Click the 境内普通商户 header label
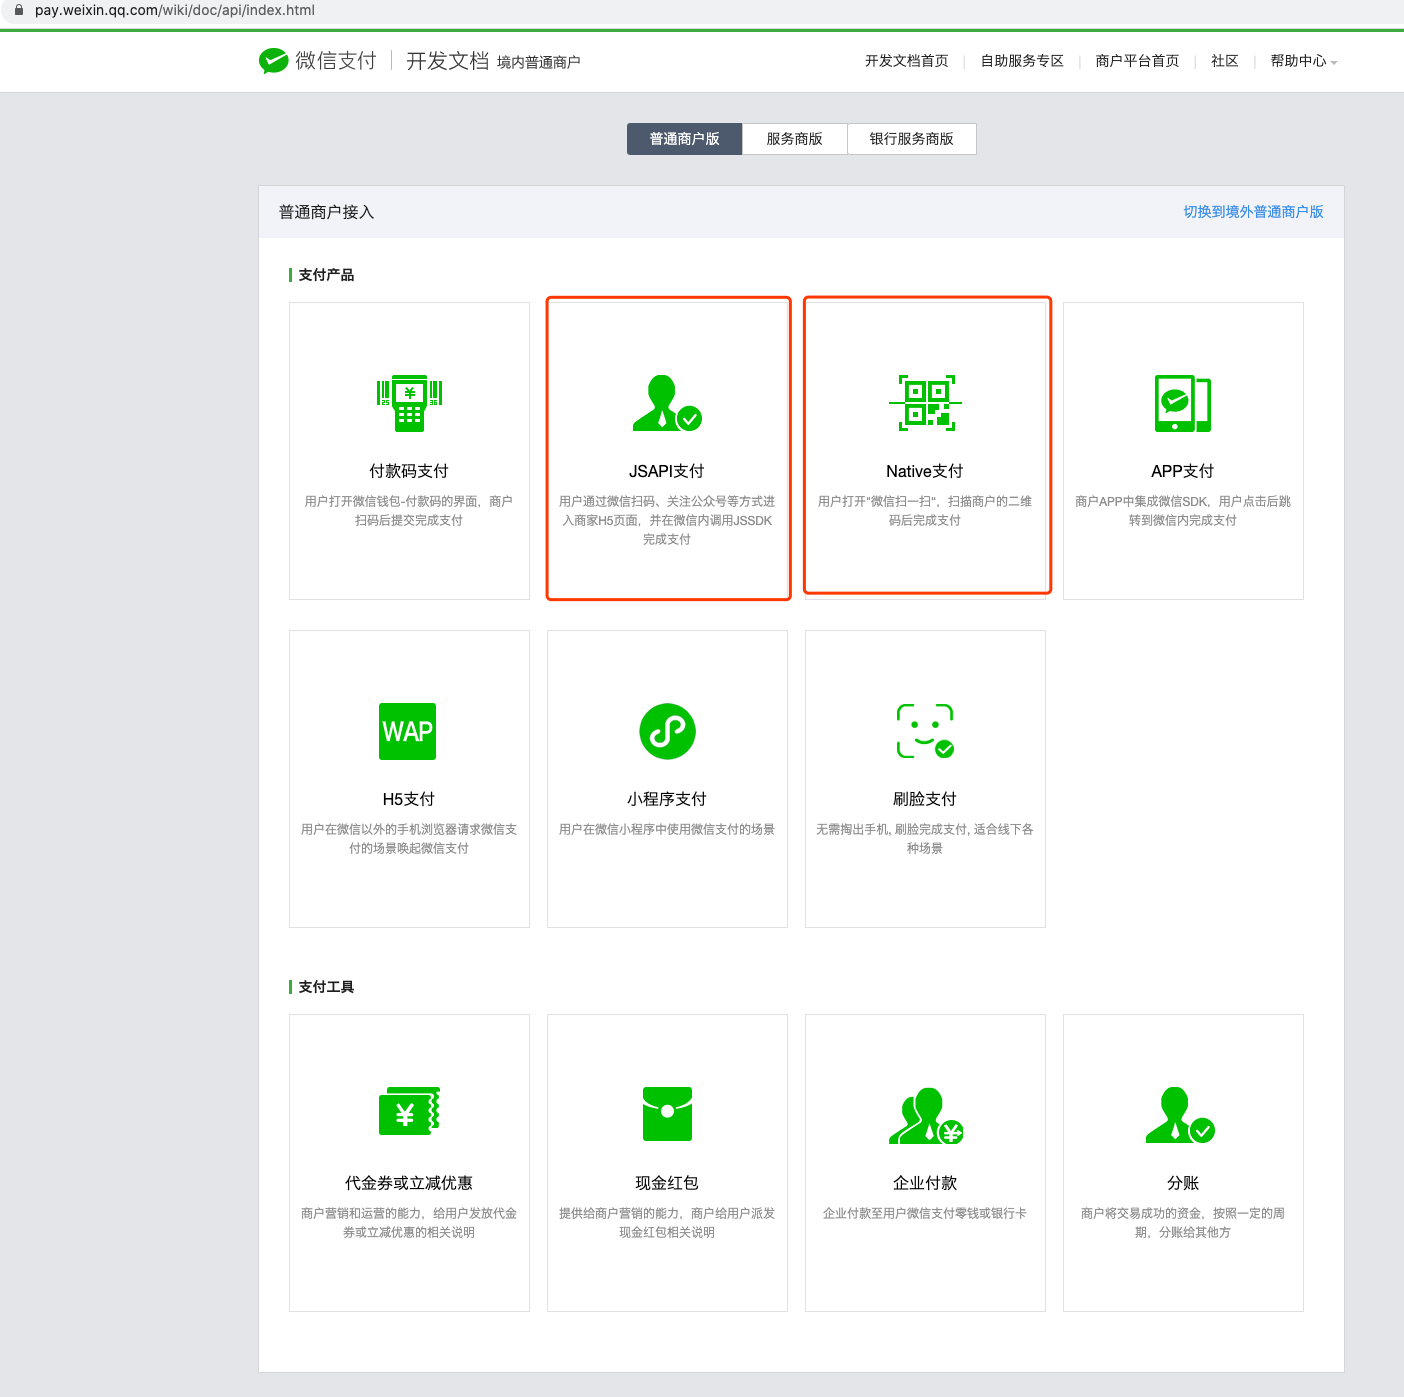 point(539,63)
